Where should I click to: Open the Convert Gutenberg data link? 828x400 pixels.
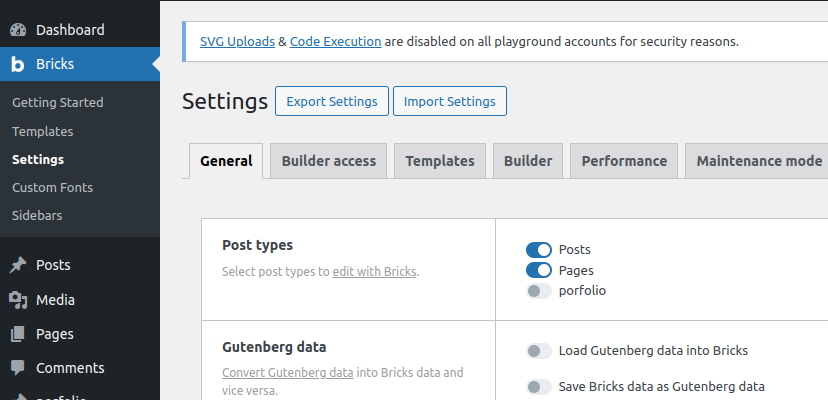click(287, 373)
